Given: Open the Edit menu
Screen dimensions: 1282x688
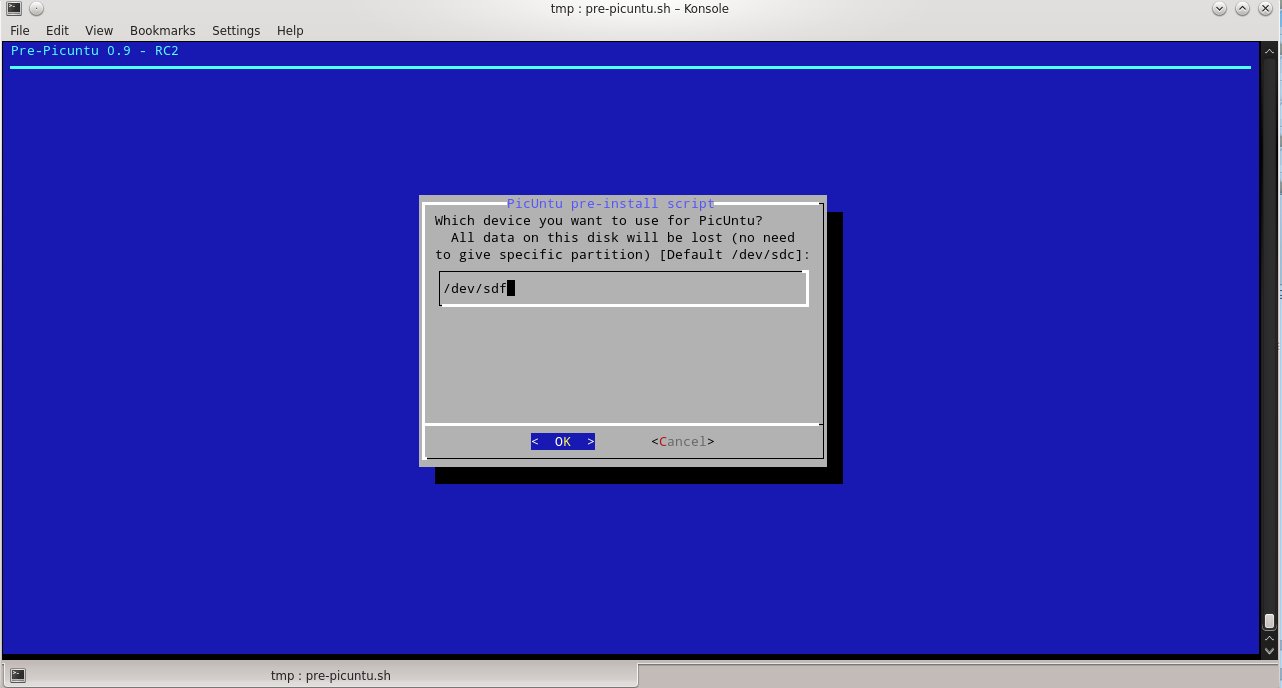Looking at the screenshot, I should point(57,30).
